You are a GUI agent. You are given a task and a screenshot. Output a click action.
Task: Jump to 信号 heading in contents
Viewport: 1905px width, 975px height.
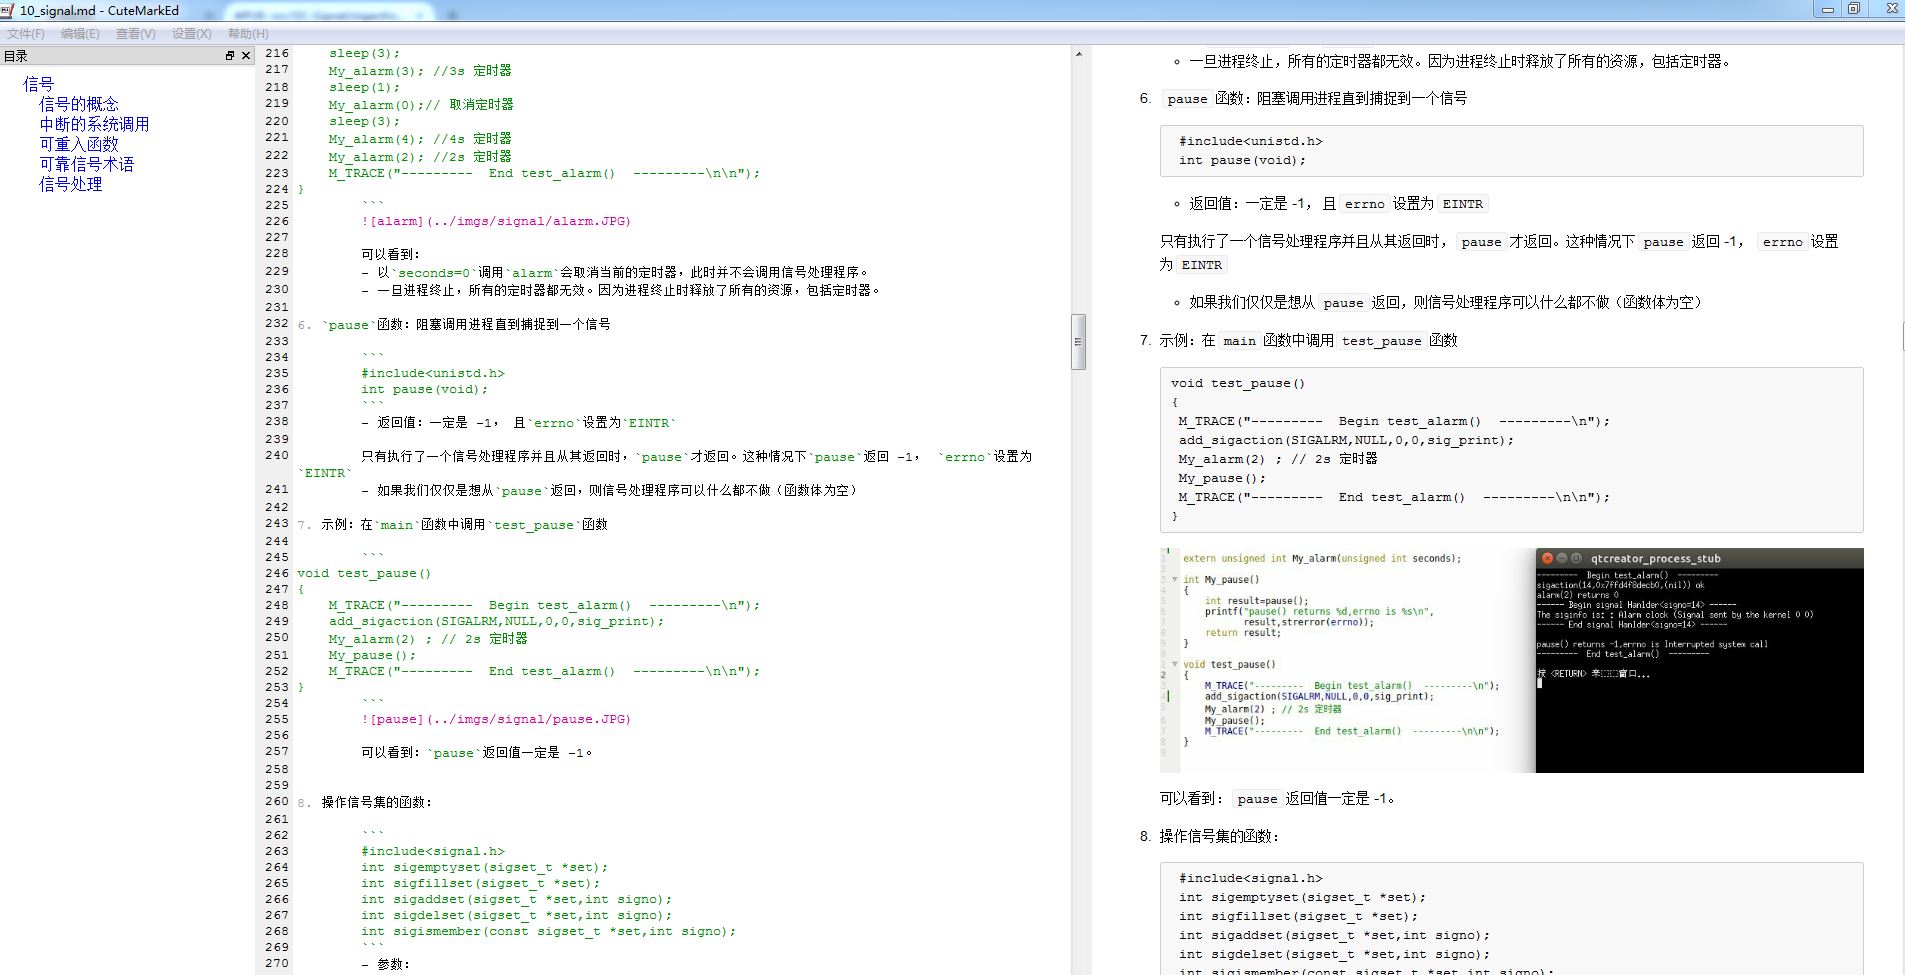pos(38,84)
